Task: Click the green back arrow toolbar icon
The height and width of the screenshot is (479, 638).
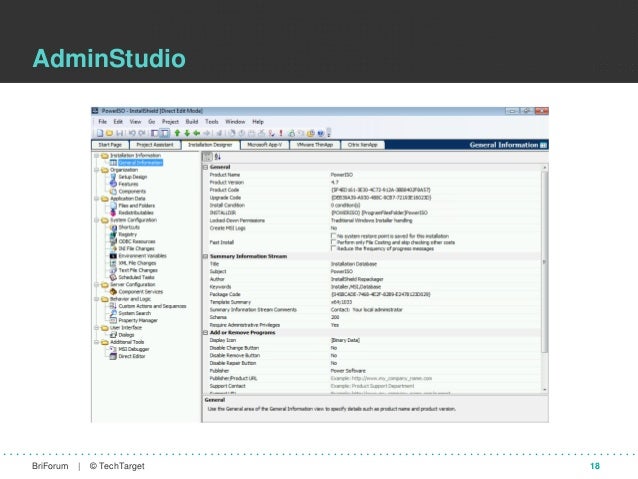Action: (x=197, y=133)
